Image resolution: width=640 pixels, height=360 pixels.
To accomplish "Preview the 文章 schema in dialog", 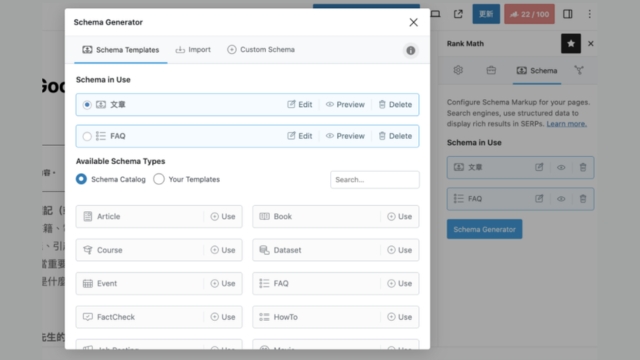I will [x=345, y=104].
